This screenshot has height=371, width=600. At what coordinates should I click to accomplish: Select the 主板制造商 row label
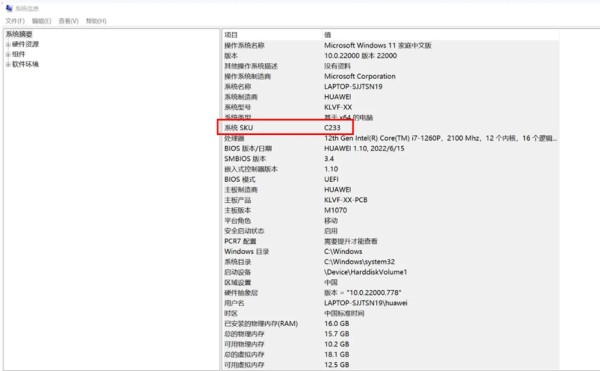[241, 190]
